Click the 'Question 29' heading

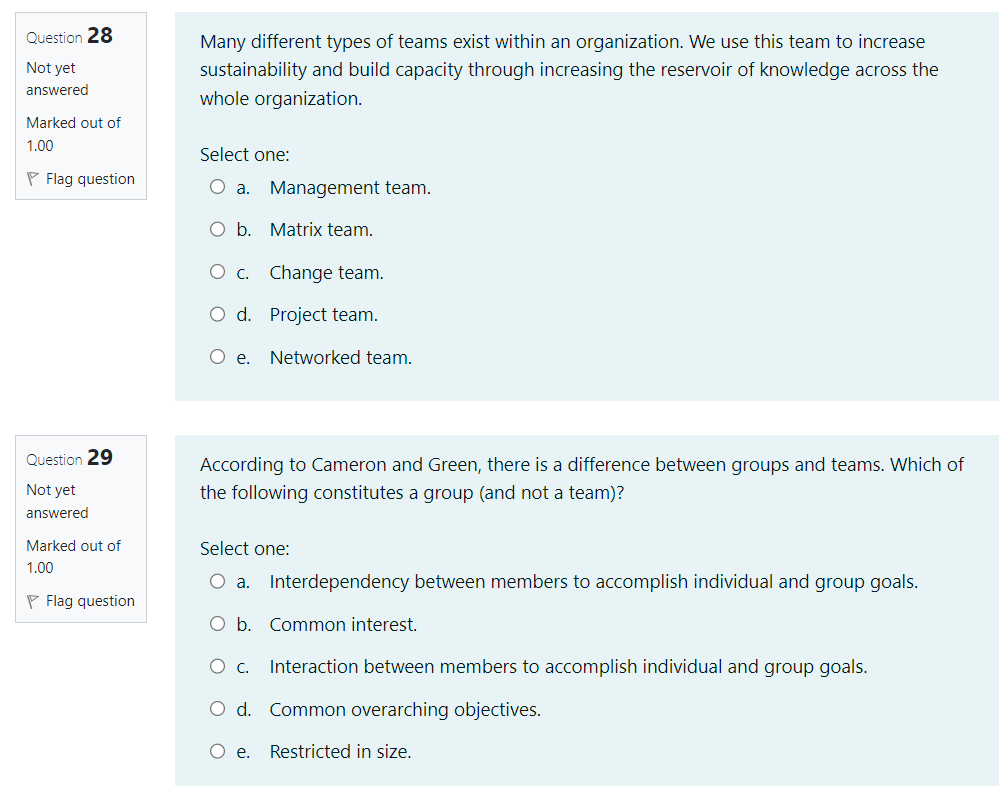[67, 458]
